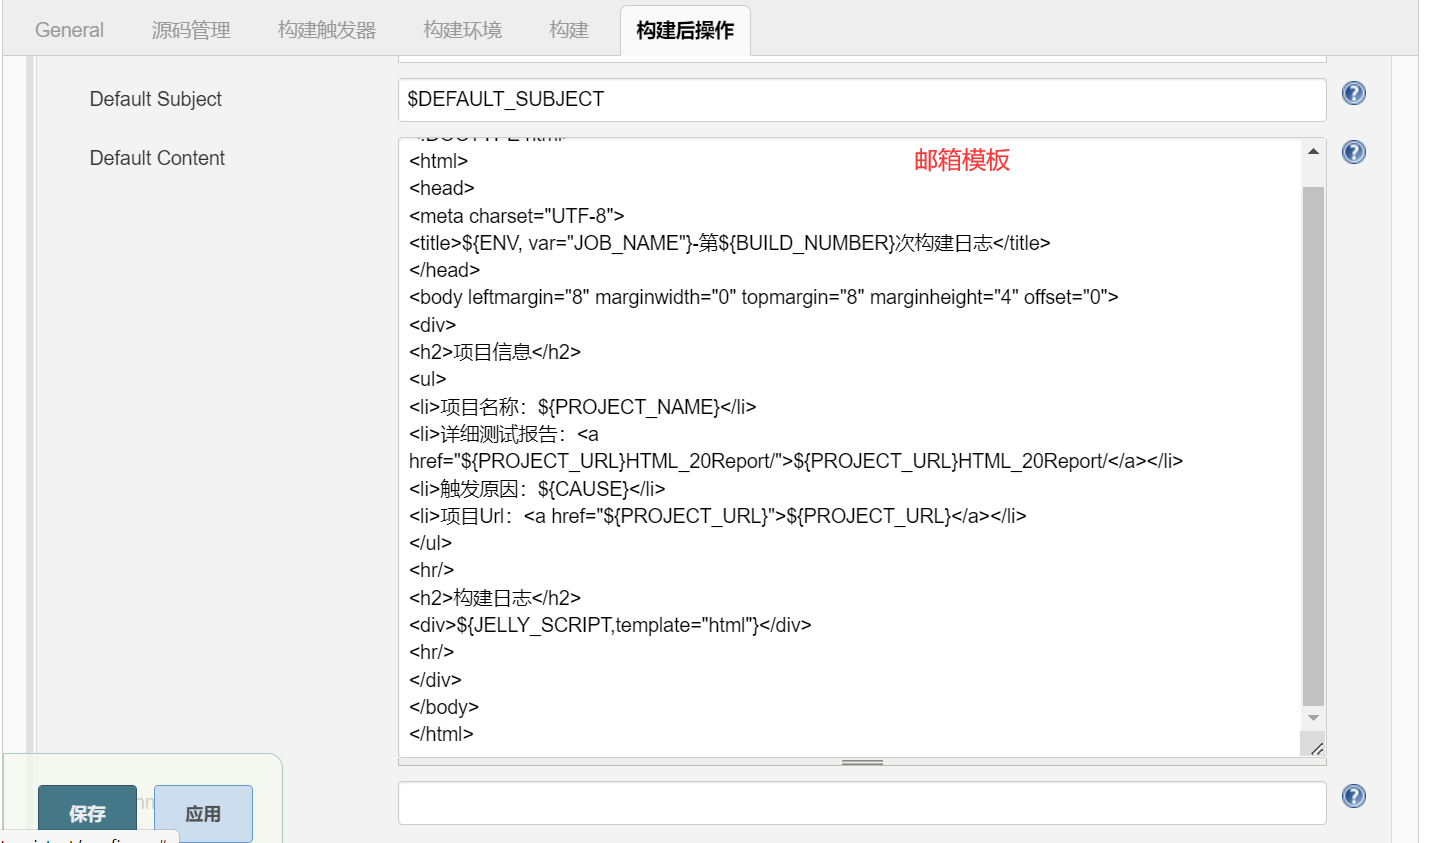1445x843 pixels.
Task: Click the textarea scrollbar up arrow
Action: click(x=1313, y=152)
